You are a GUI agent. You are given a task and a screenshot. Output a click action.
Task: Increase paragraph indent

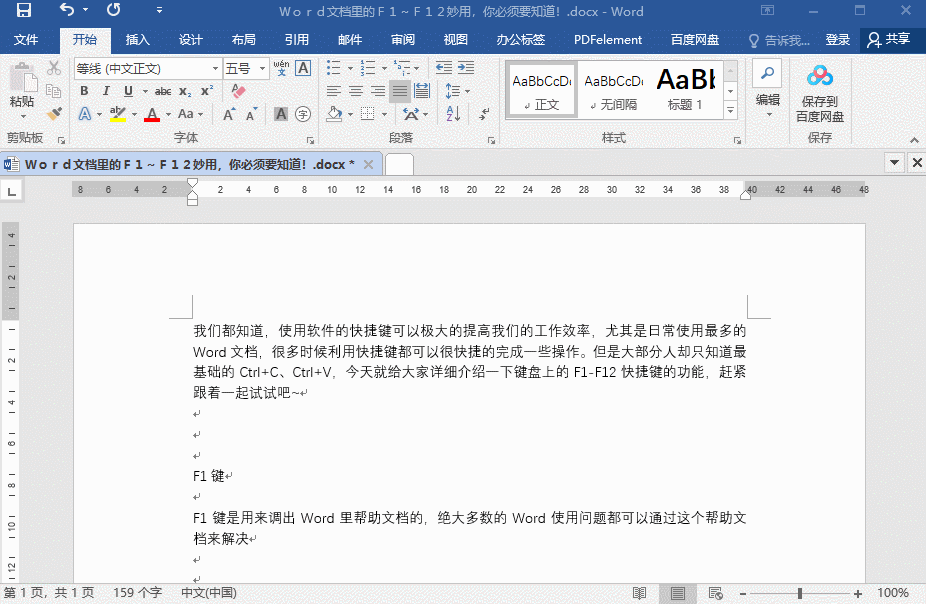point(466,68)
